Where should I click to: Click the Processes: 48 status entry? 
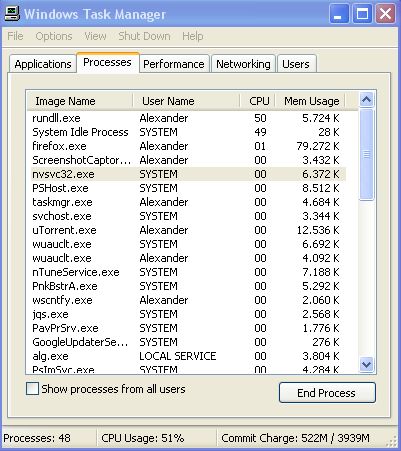click(x=37, y=438)
